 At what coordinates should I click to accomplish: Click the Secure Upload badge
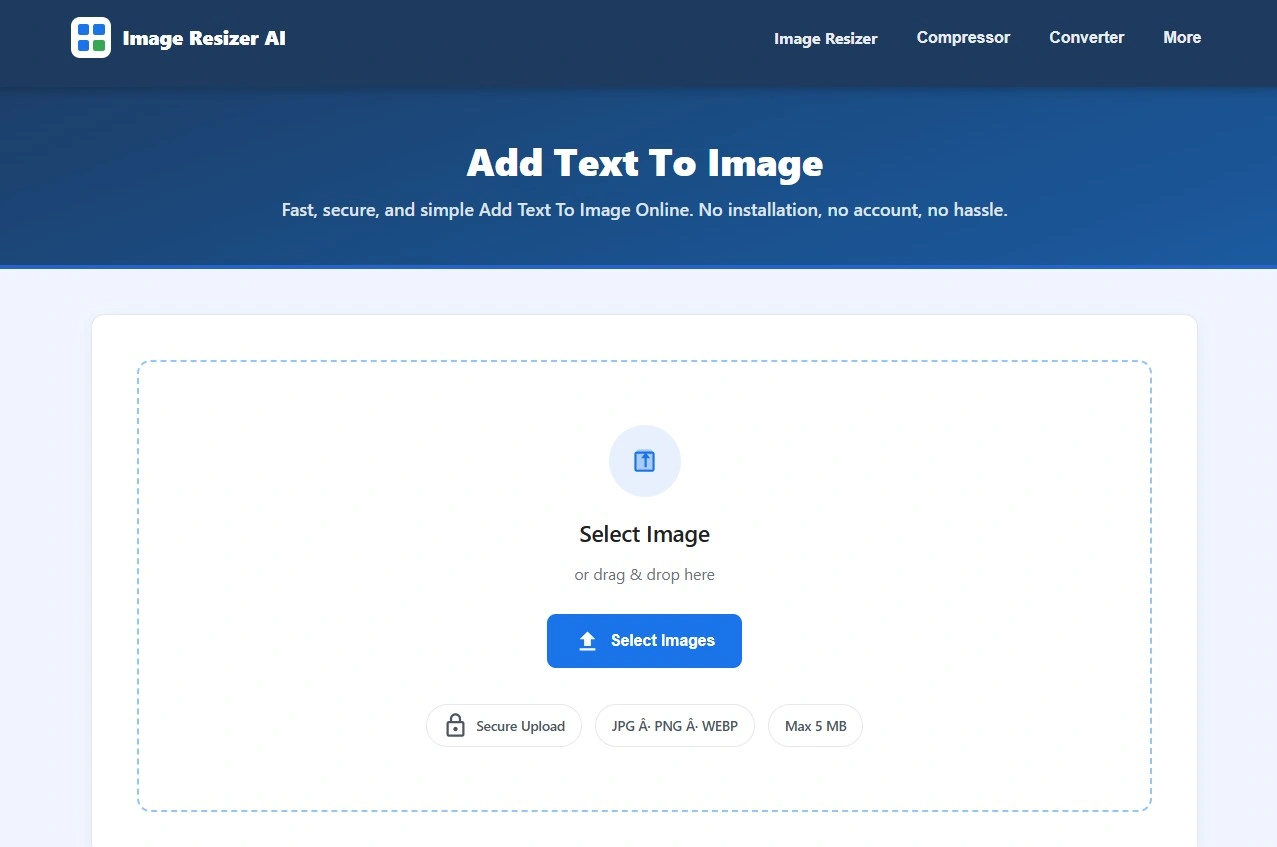[x=504, y=726]
